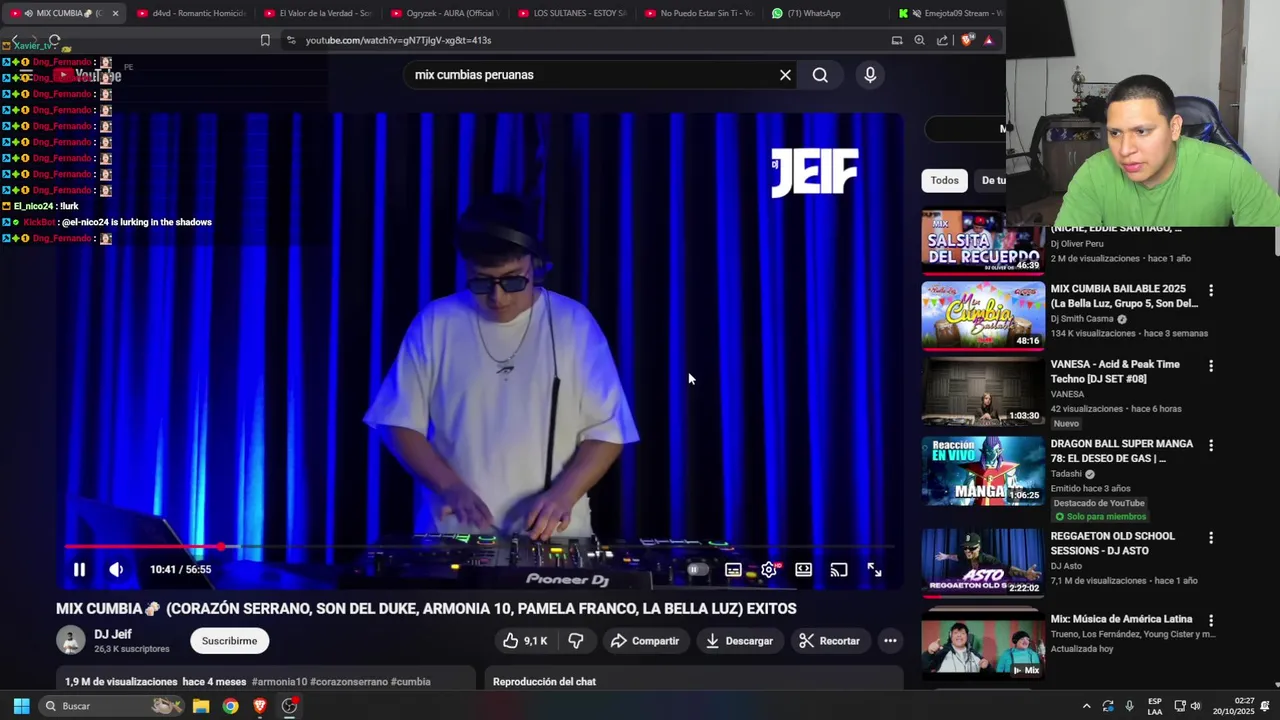Open Windows Start menu

pos(21,706)
